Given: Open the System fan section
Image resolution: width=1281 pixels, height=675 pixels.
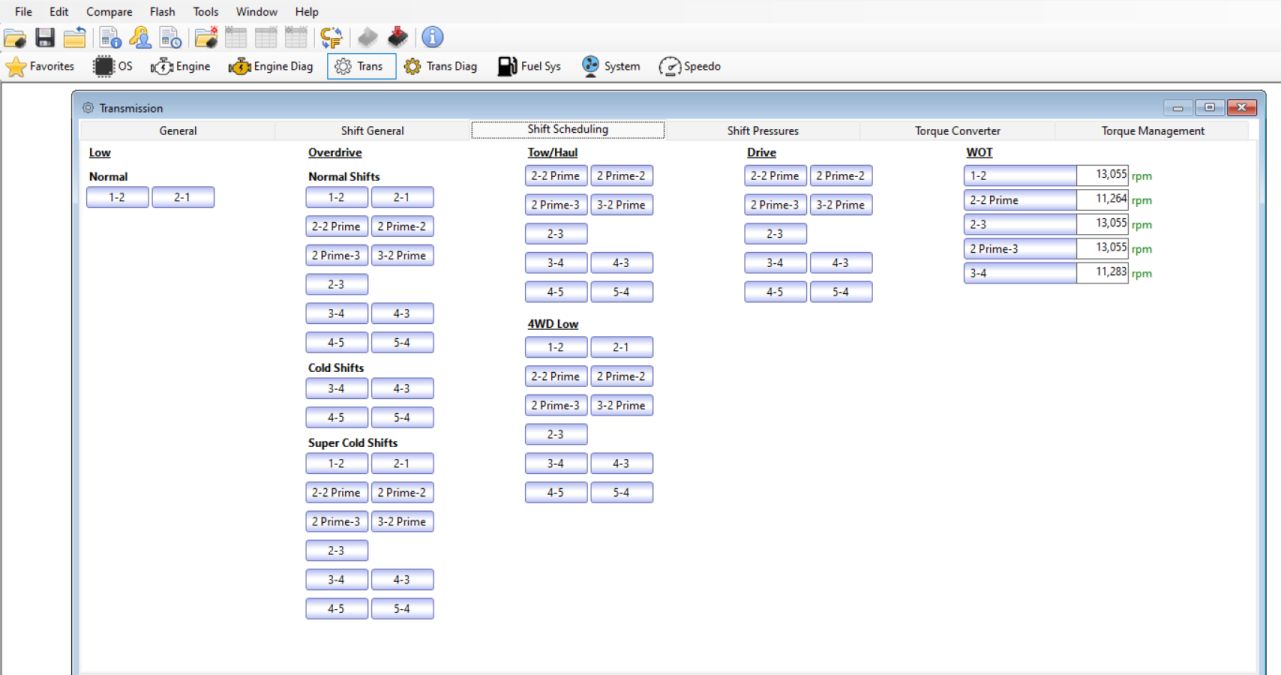Looking at the screenshot, I should (x=611, y=67).
